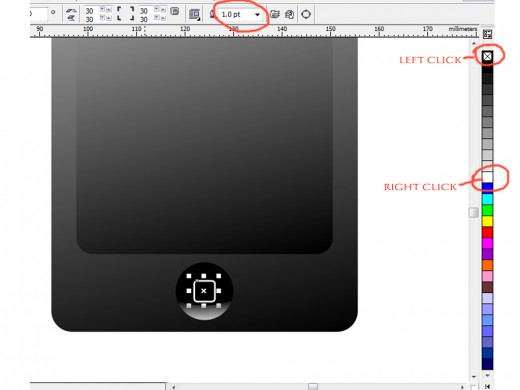Click the center X of selected square
The width and height of the screenshot is (520, 390).
[204, 291]
